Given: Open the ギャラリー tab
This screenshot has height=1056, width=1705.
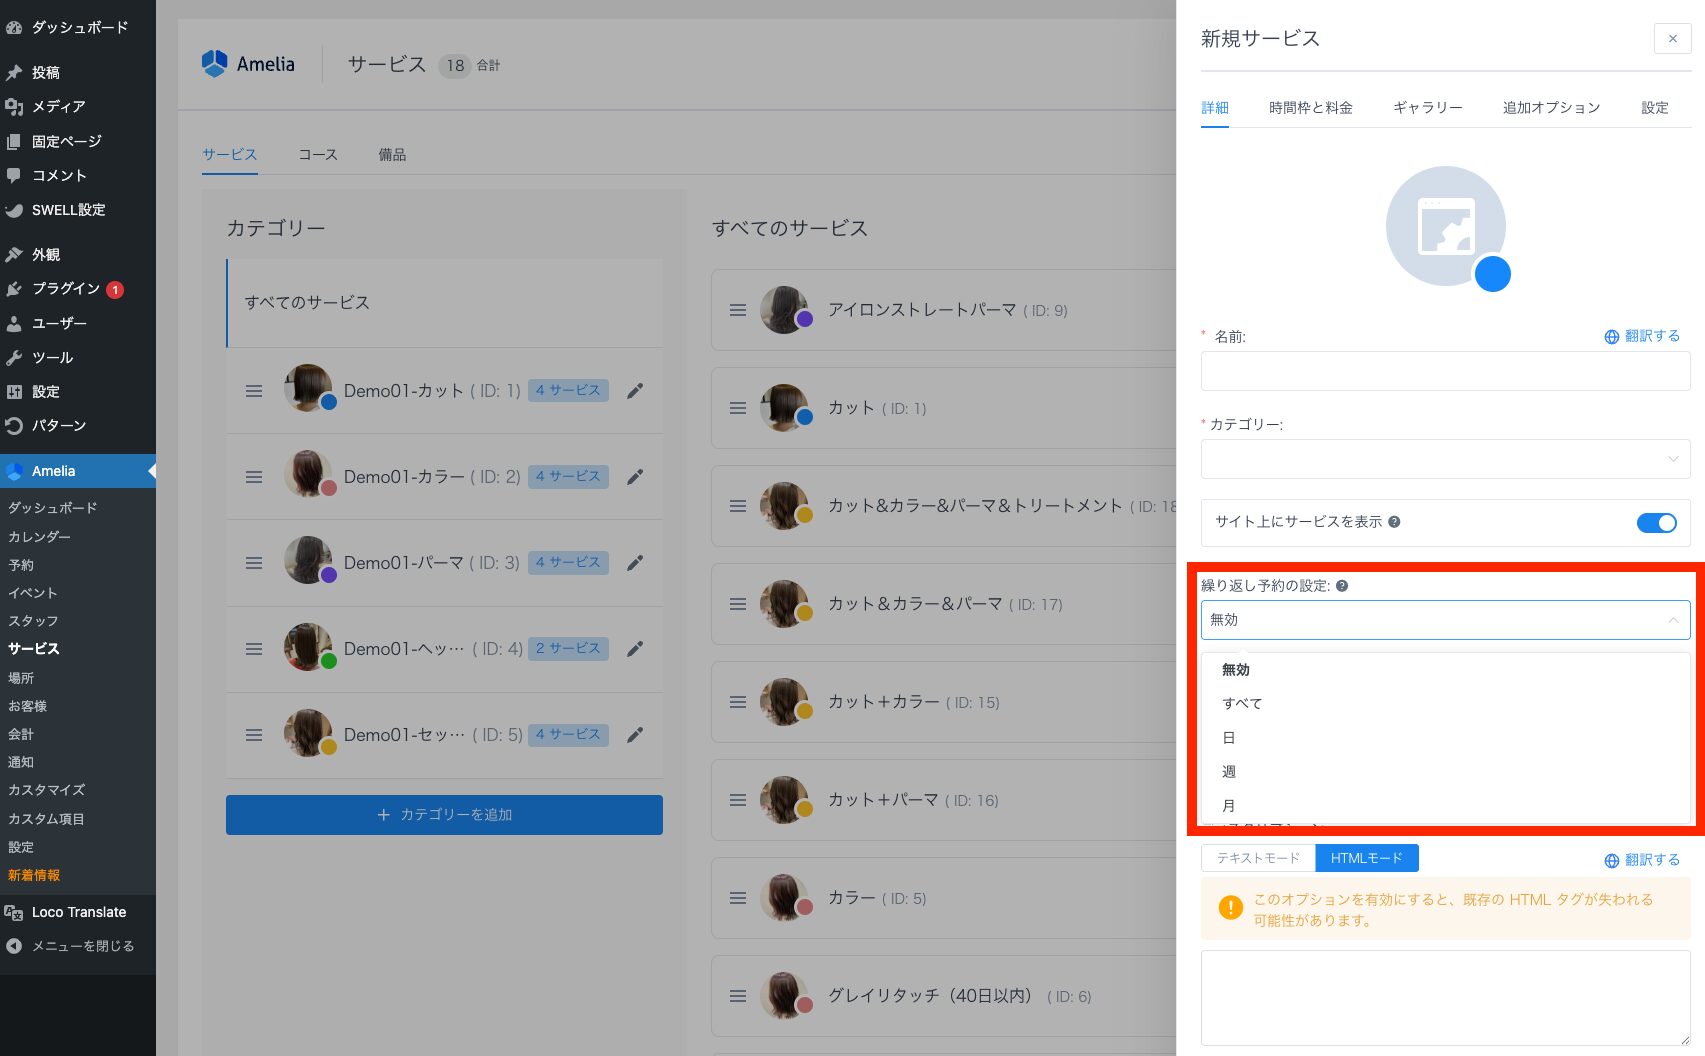Looking at the screenshot, I should click(1427, 108).
